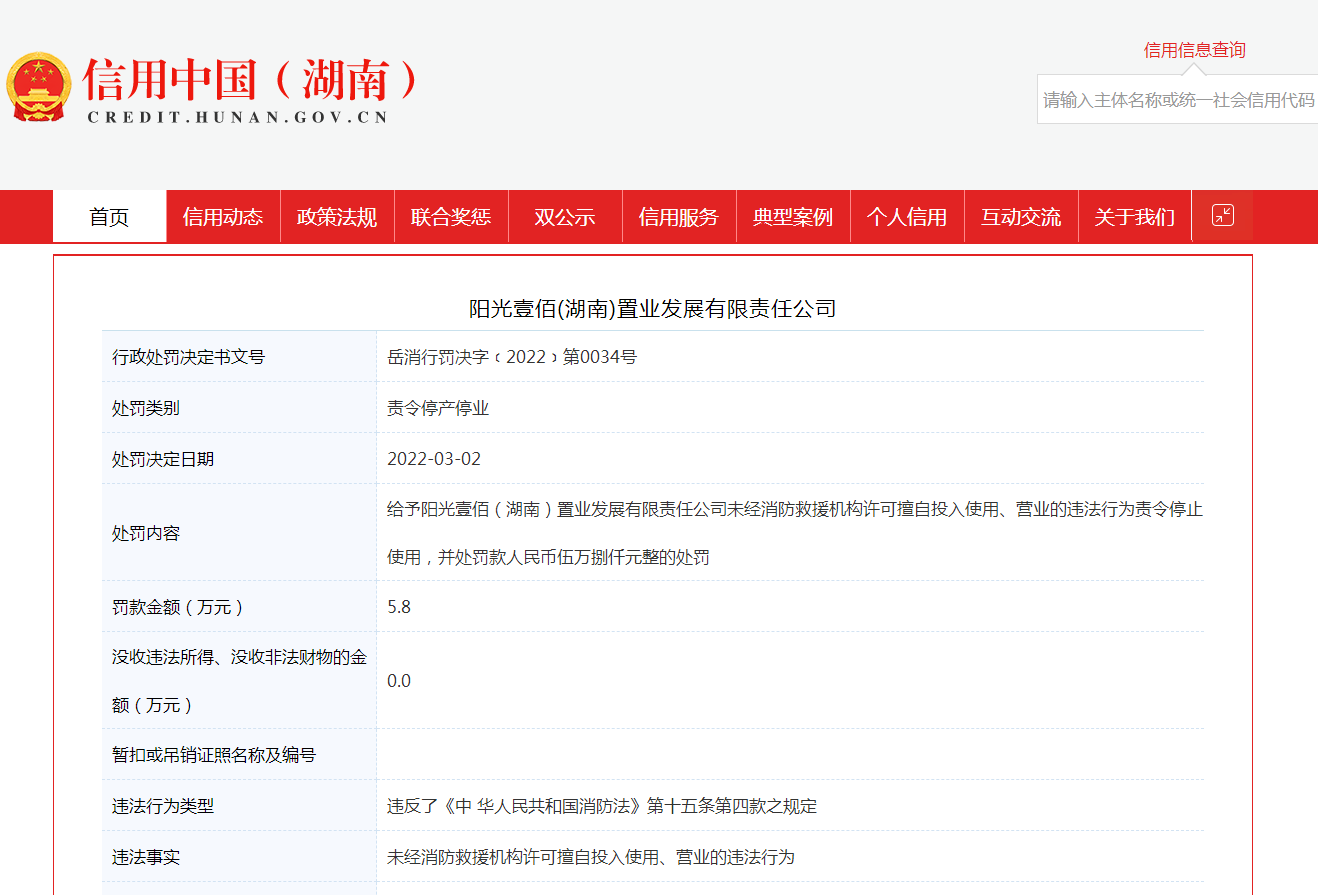Select the 行政处罚决定书文号 label

point(188,357)
